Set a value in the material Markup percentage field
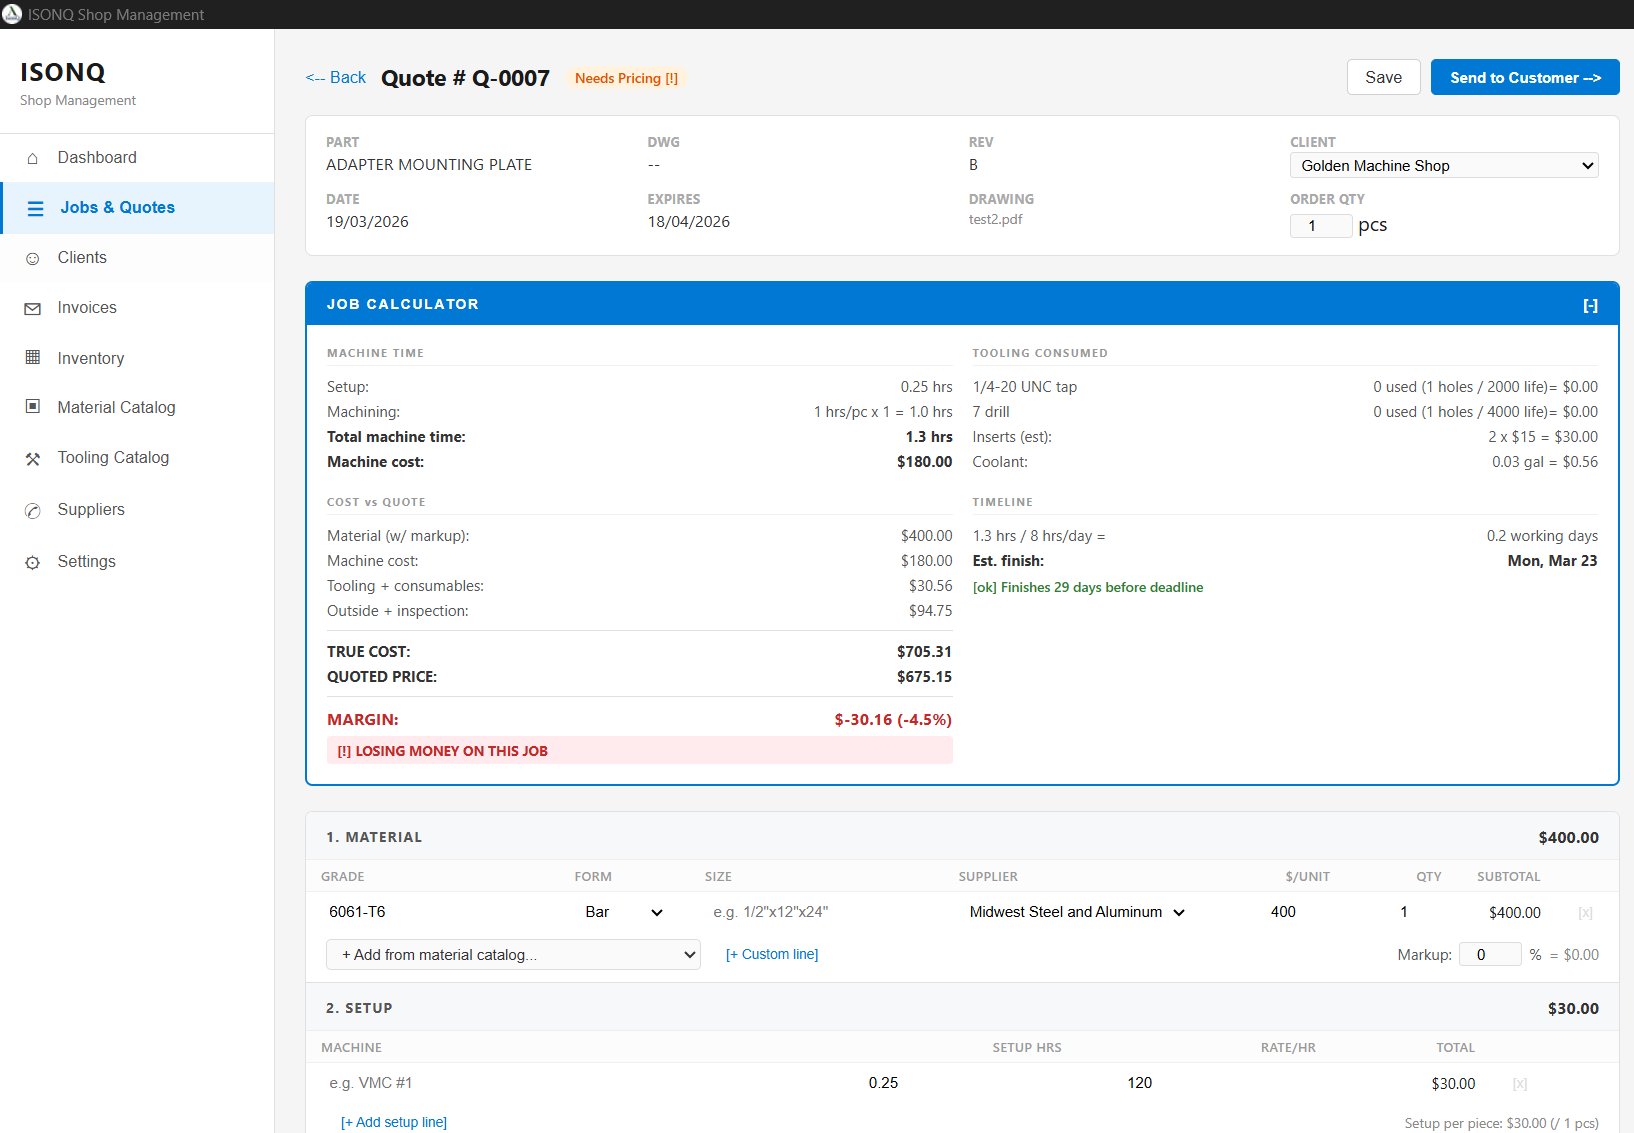Image resolution: width=1634 pixels, height=1133 pixels. click(1490, 954)
